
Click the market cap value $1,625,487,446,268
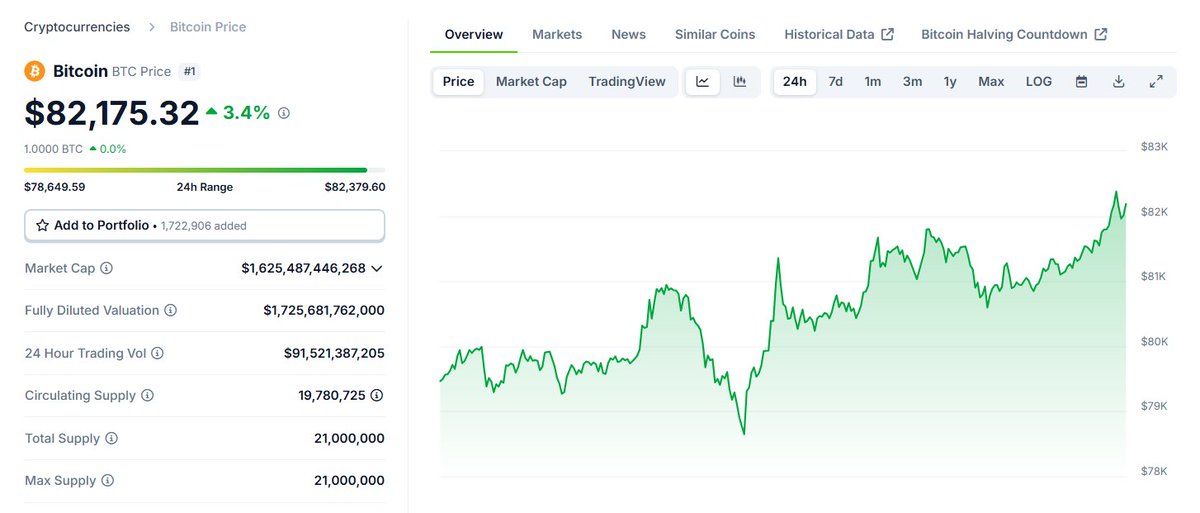pyautogui.click(x=304, y=268)
